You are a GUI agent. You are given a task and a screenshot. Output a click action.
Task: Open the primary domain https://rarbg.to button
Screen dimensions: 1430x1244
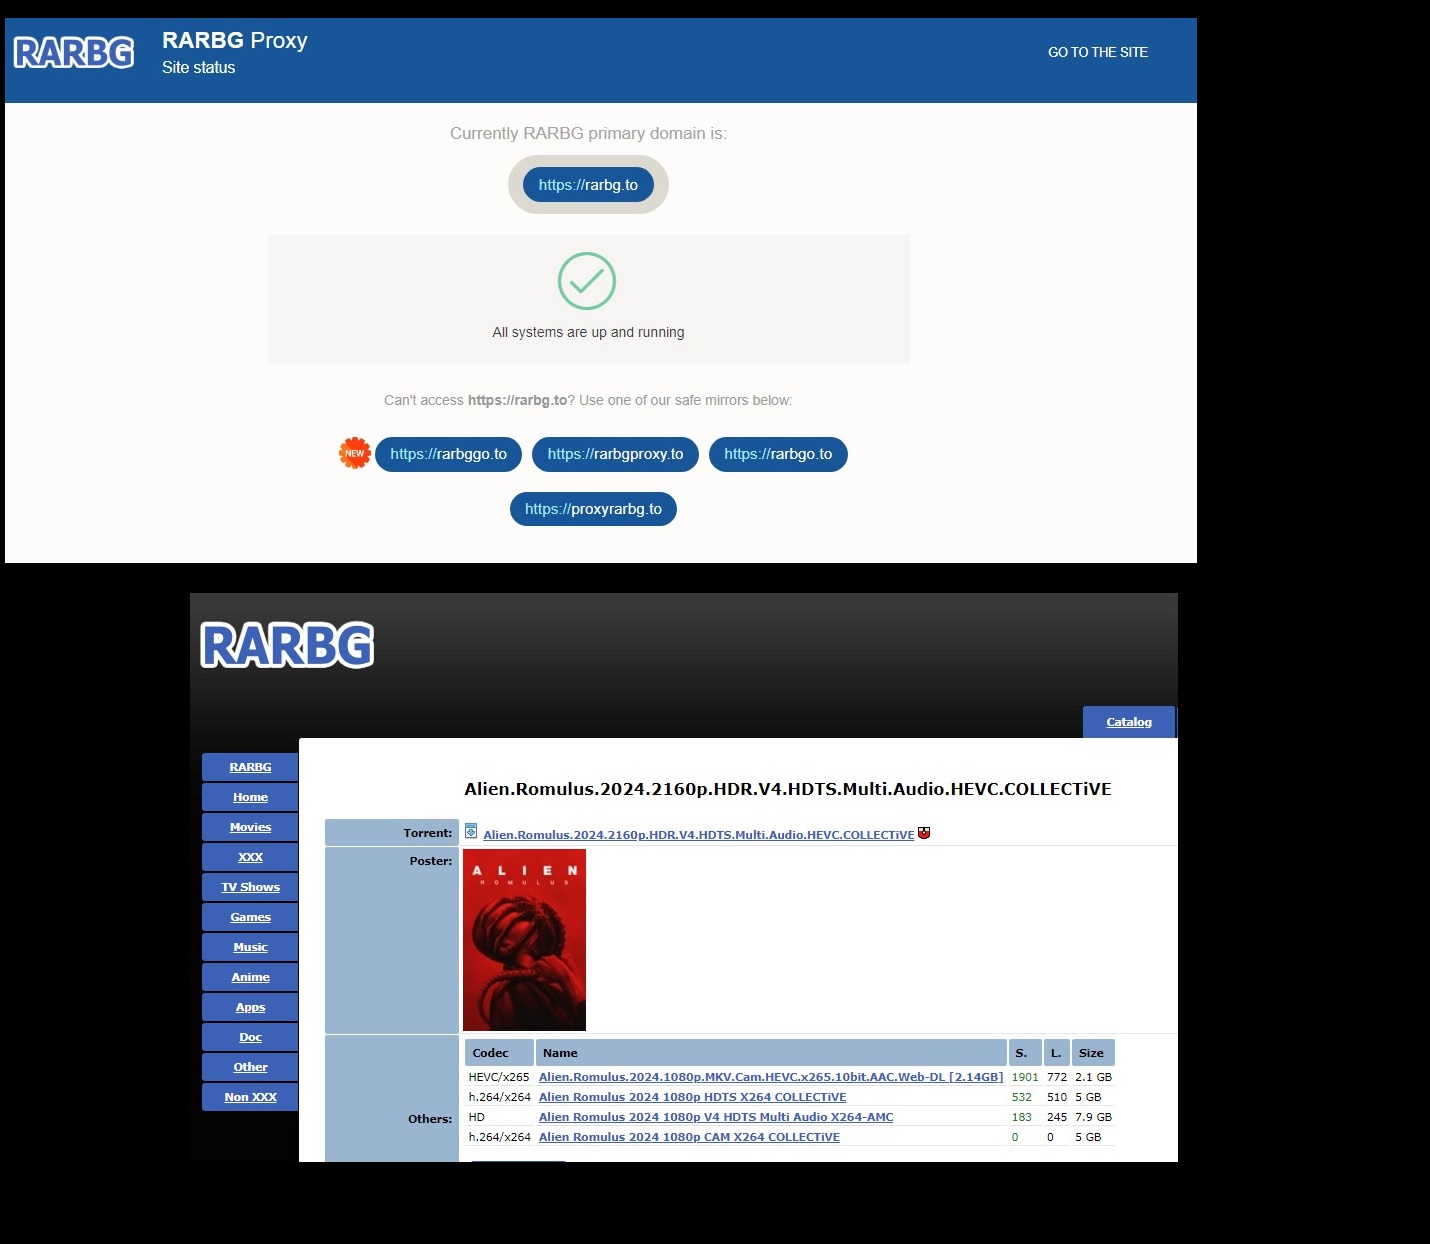588,185
